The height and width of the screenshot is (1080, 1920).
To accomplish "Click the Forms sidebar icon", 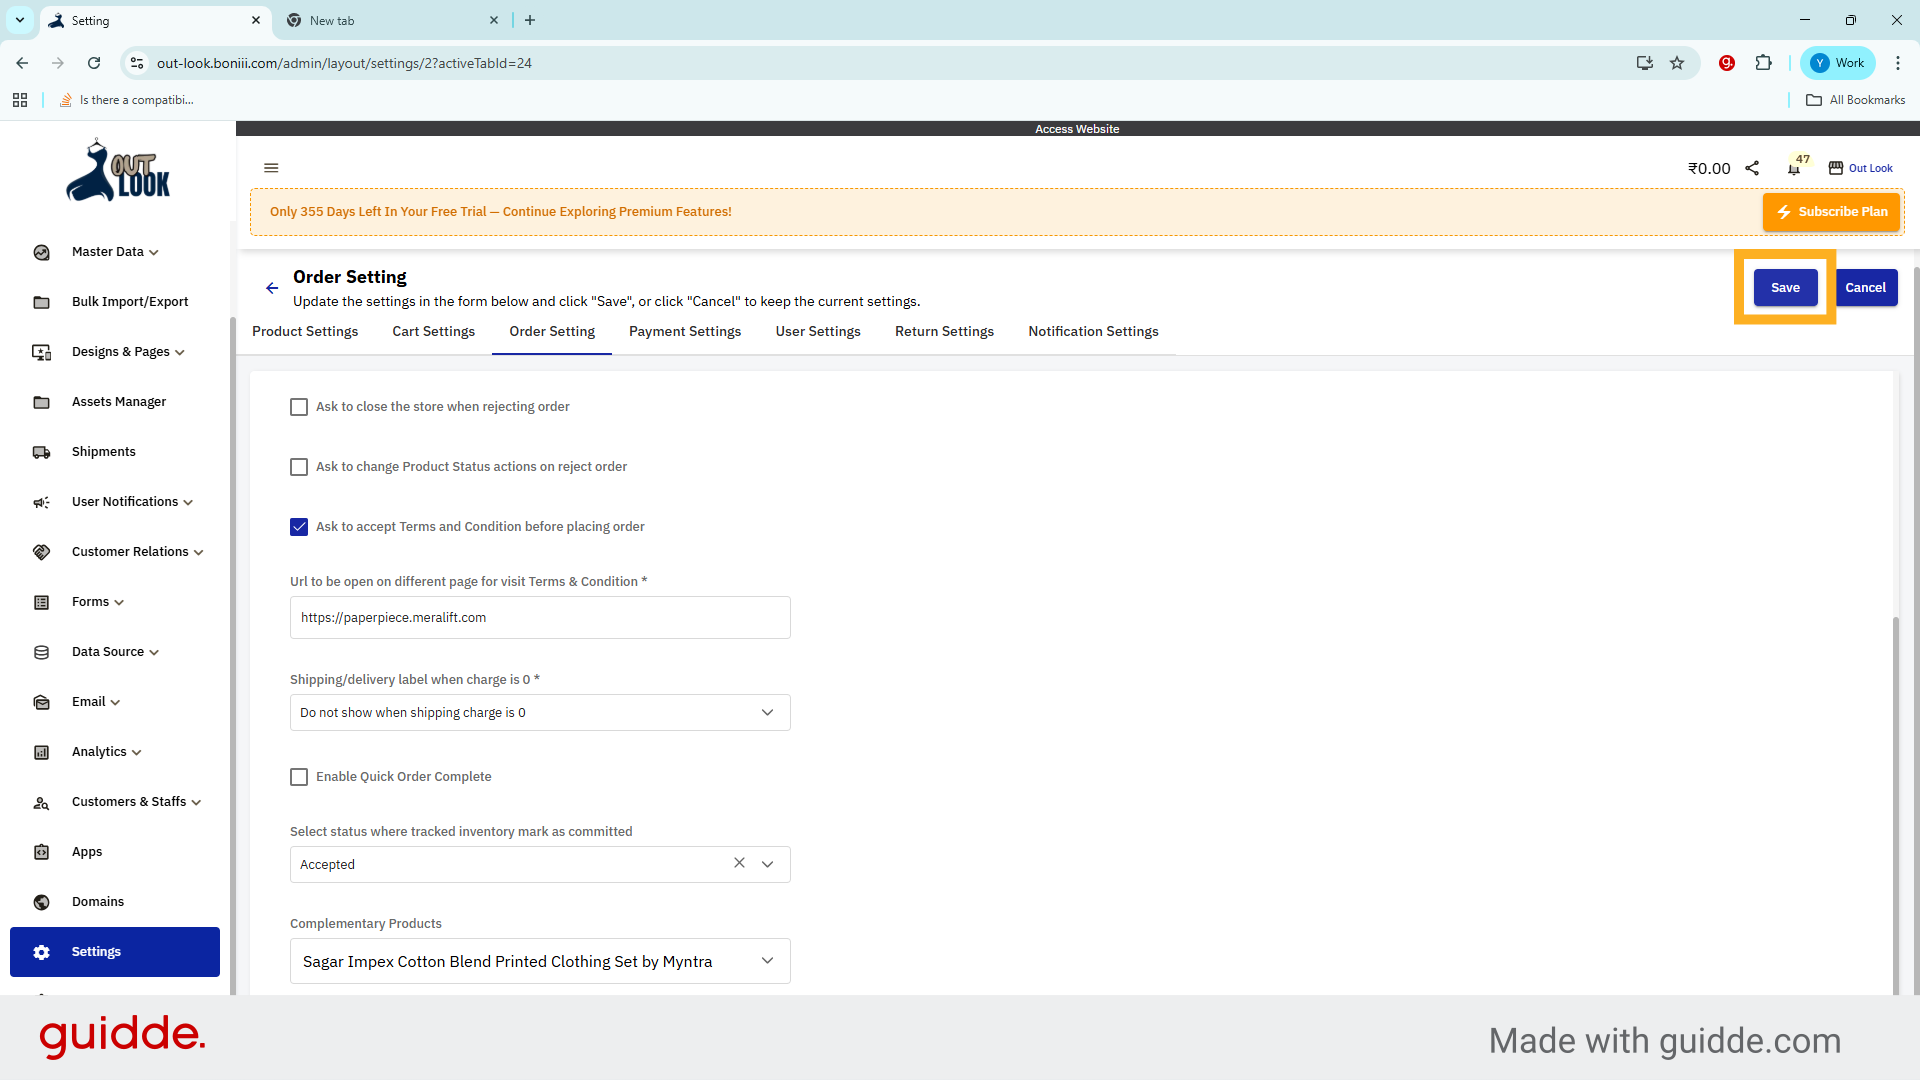I will pos(42,602).
